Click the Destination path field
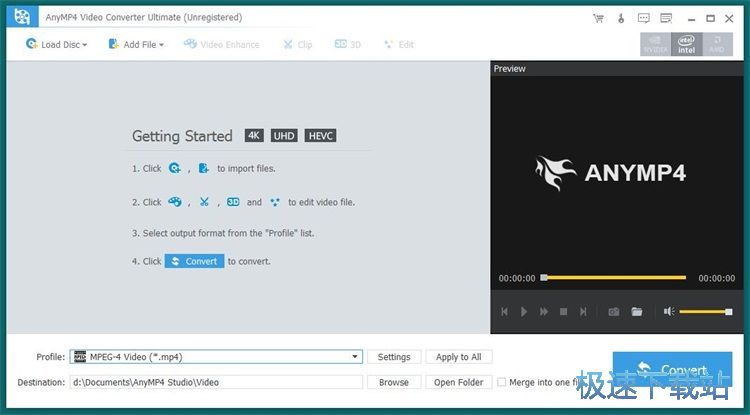The height and width of the screenshot is (415, 750). point(216,382)
